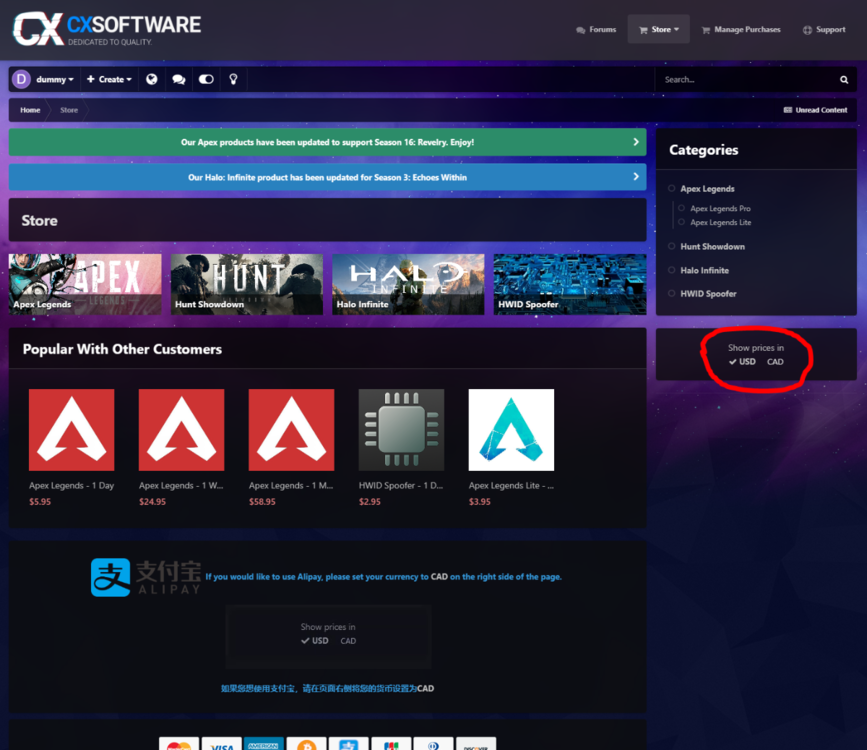The height and width of the screenshot is (750, 867).
Task: Click the search magnifier icon
Action: [844, 79]
